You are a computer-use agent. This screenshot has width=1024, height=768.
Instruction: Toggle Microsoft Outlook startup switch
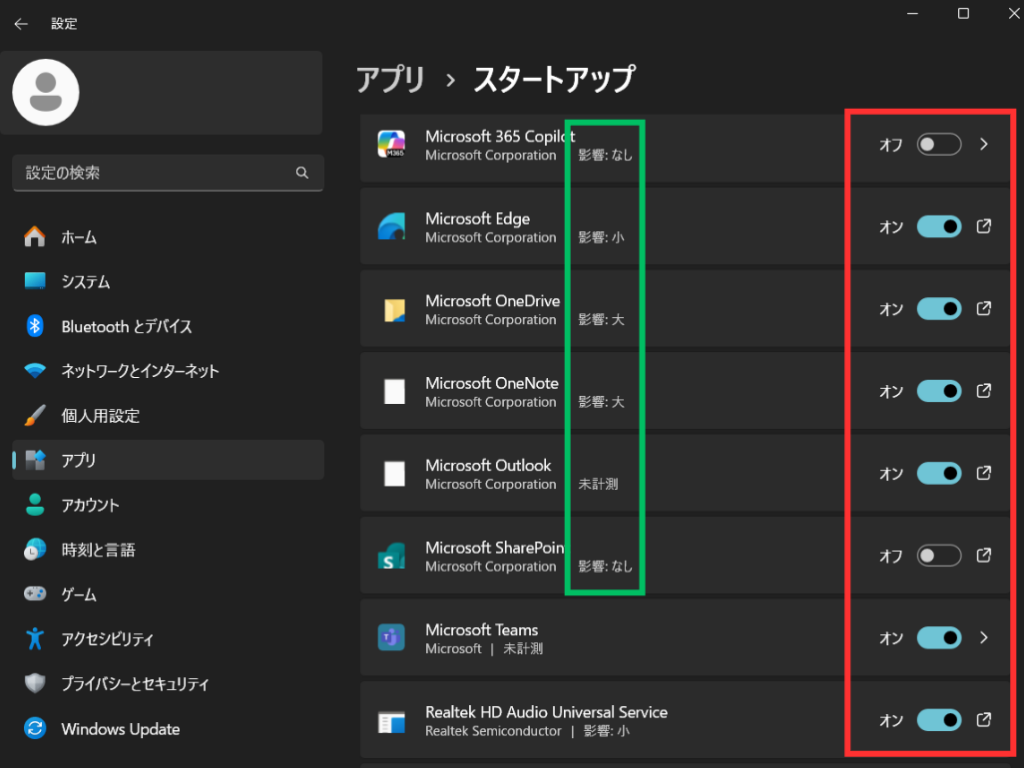click(939, 473)
